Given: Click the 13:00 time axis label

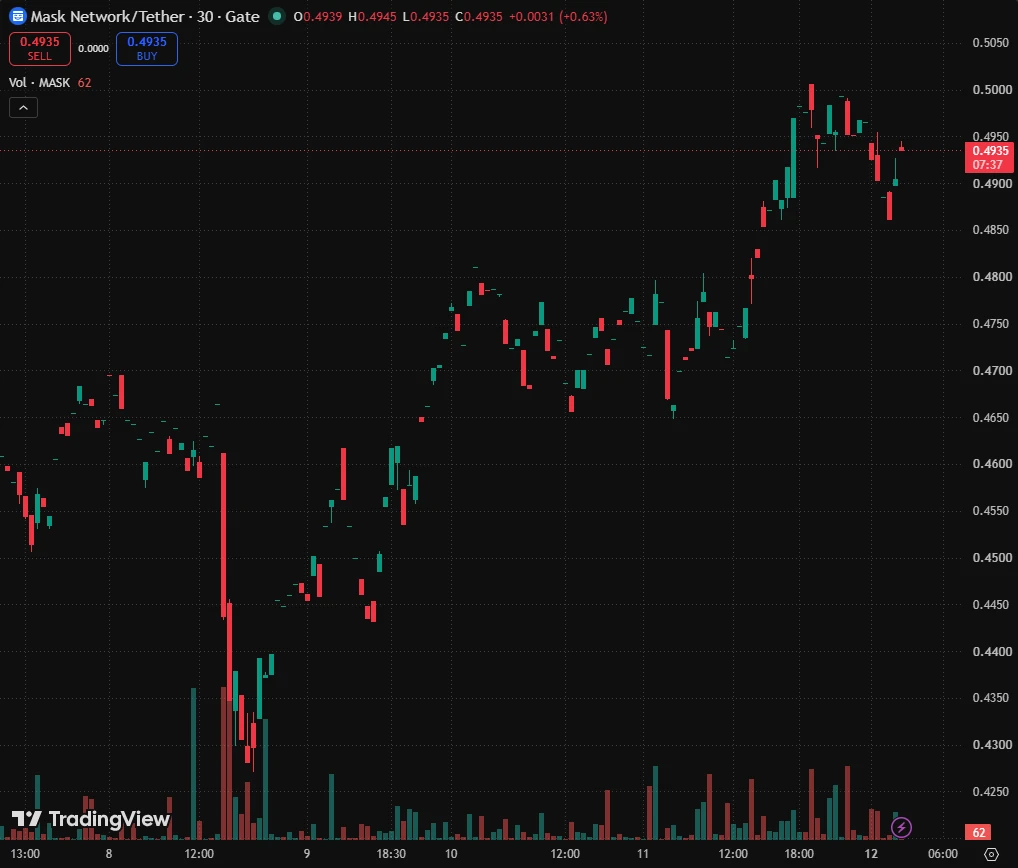Looking at the screenshot, I should [x=25, y=854].
